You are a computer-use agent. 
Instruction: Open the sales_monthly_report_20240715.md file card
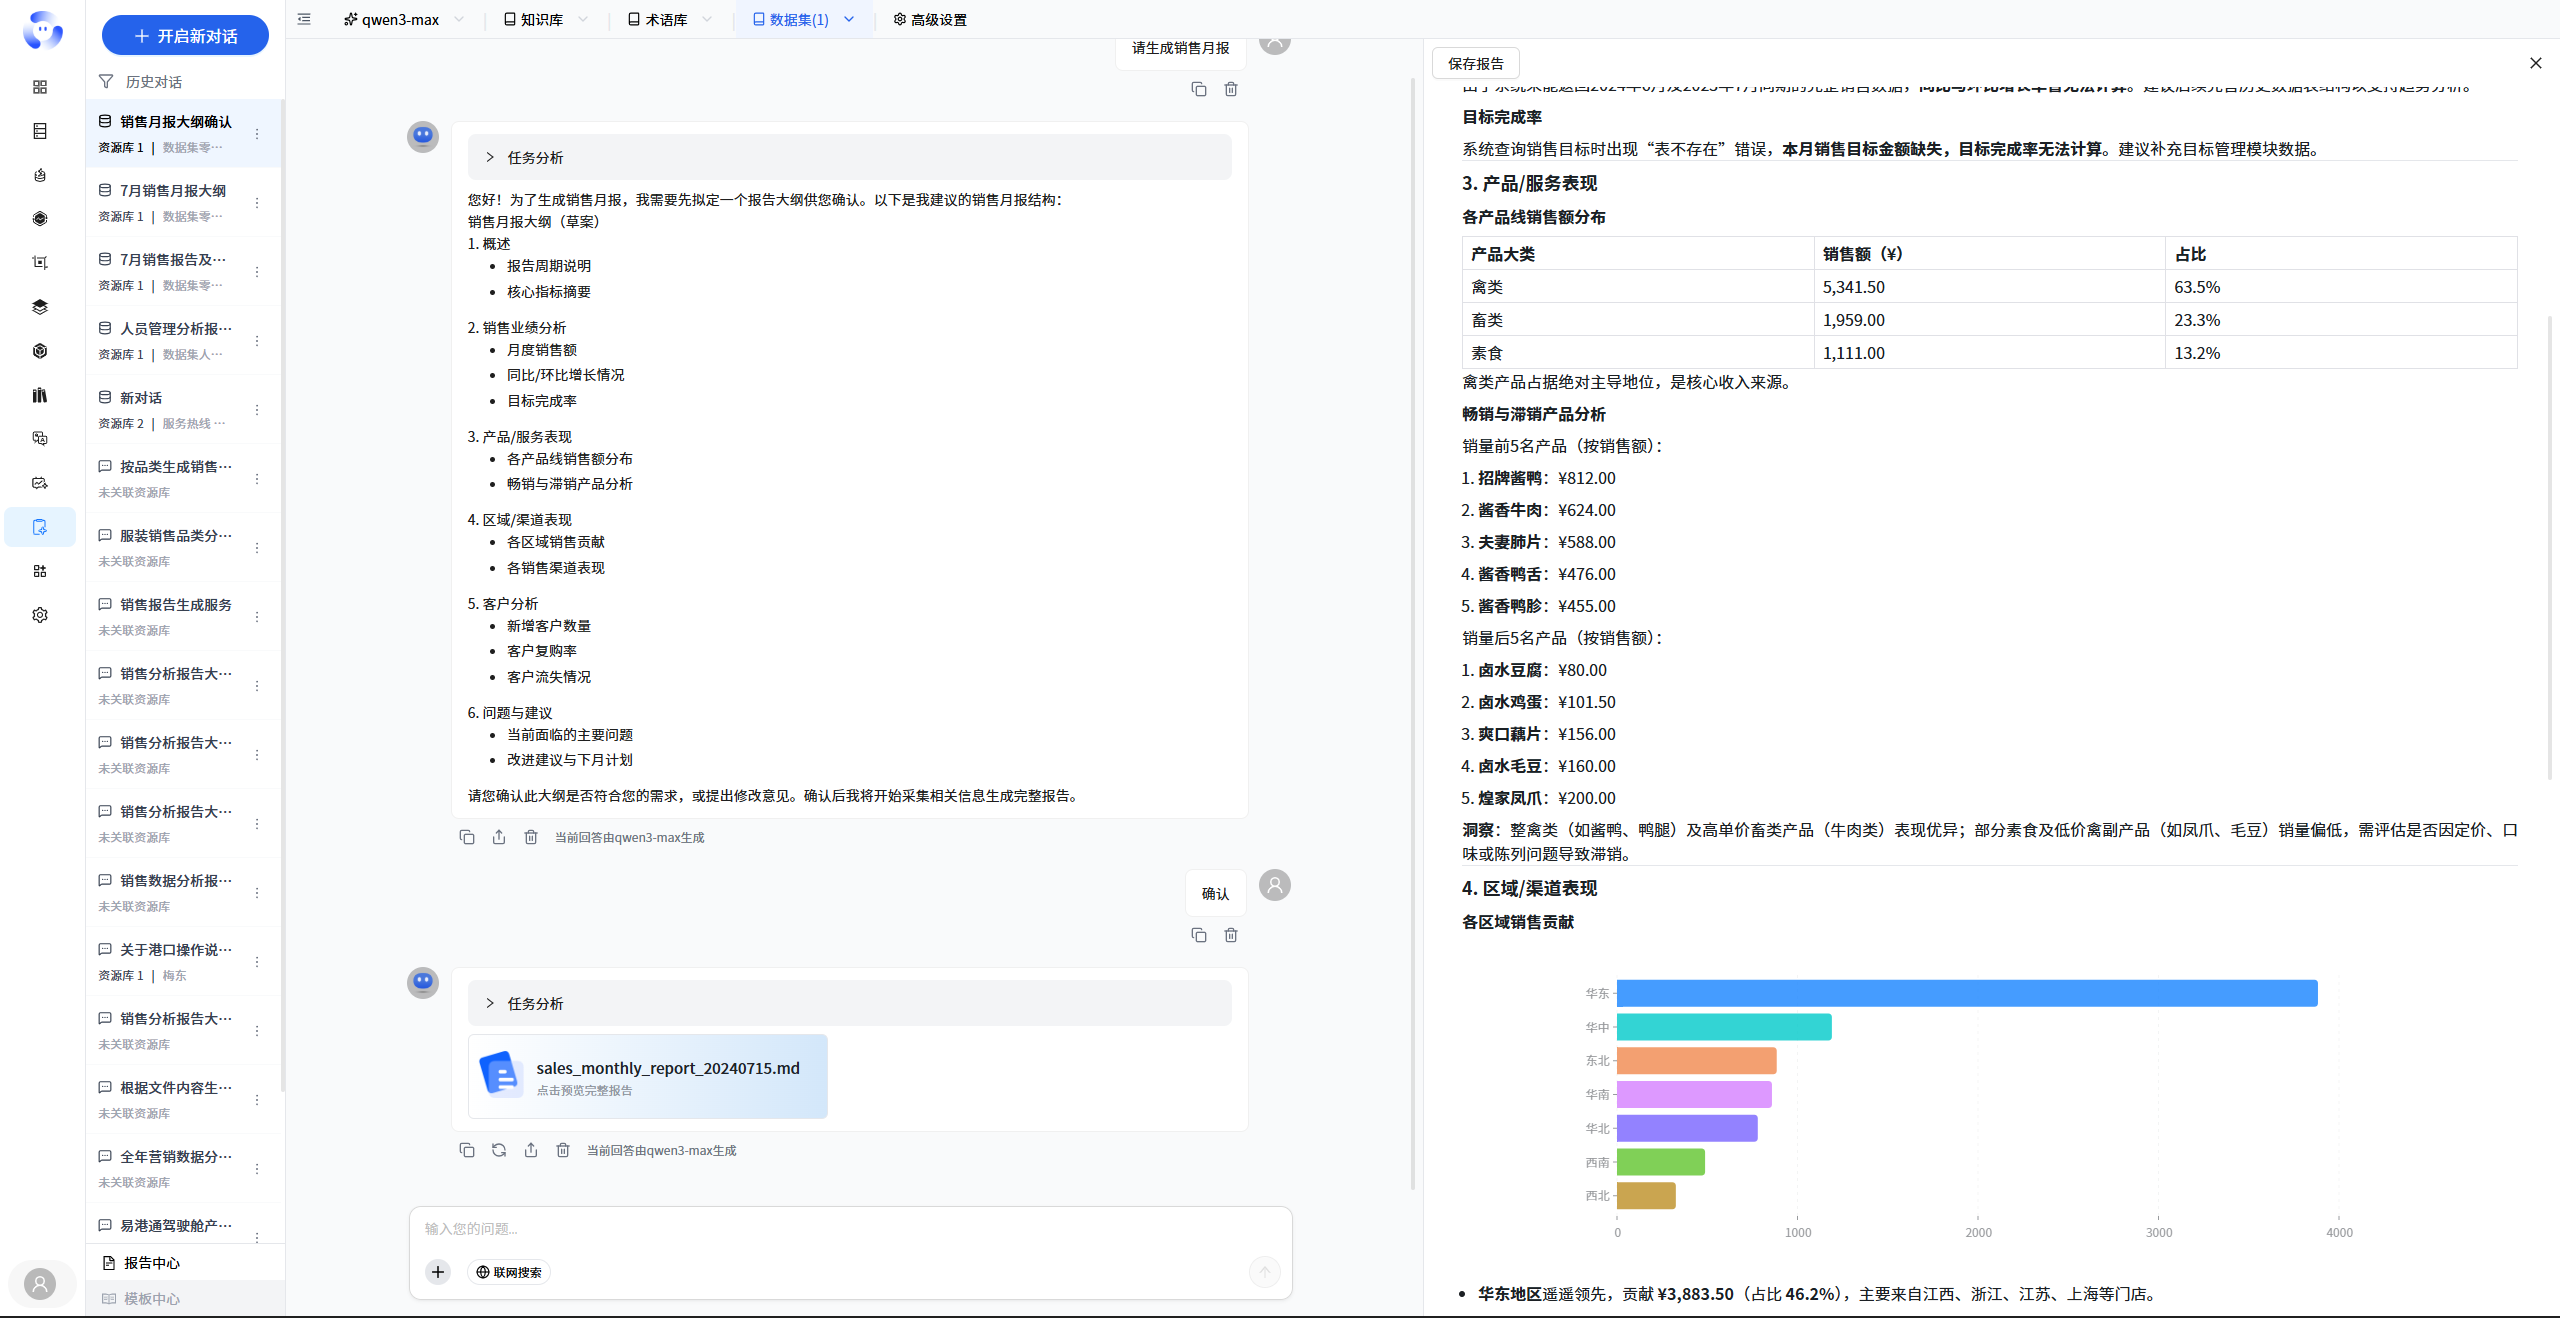(648, 1076)
